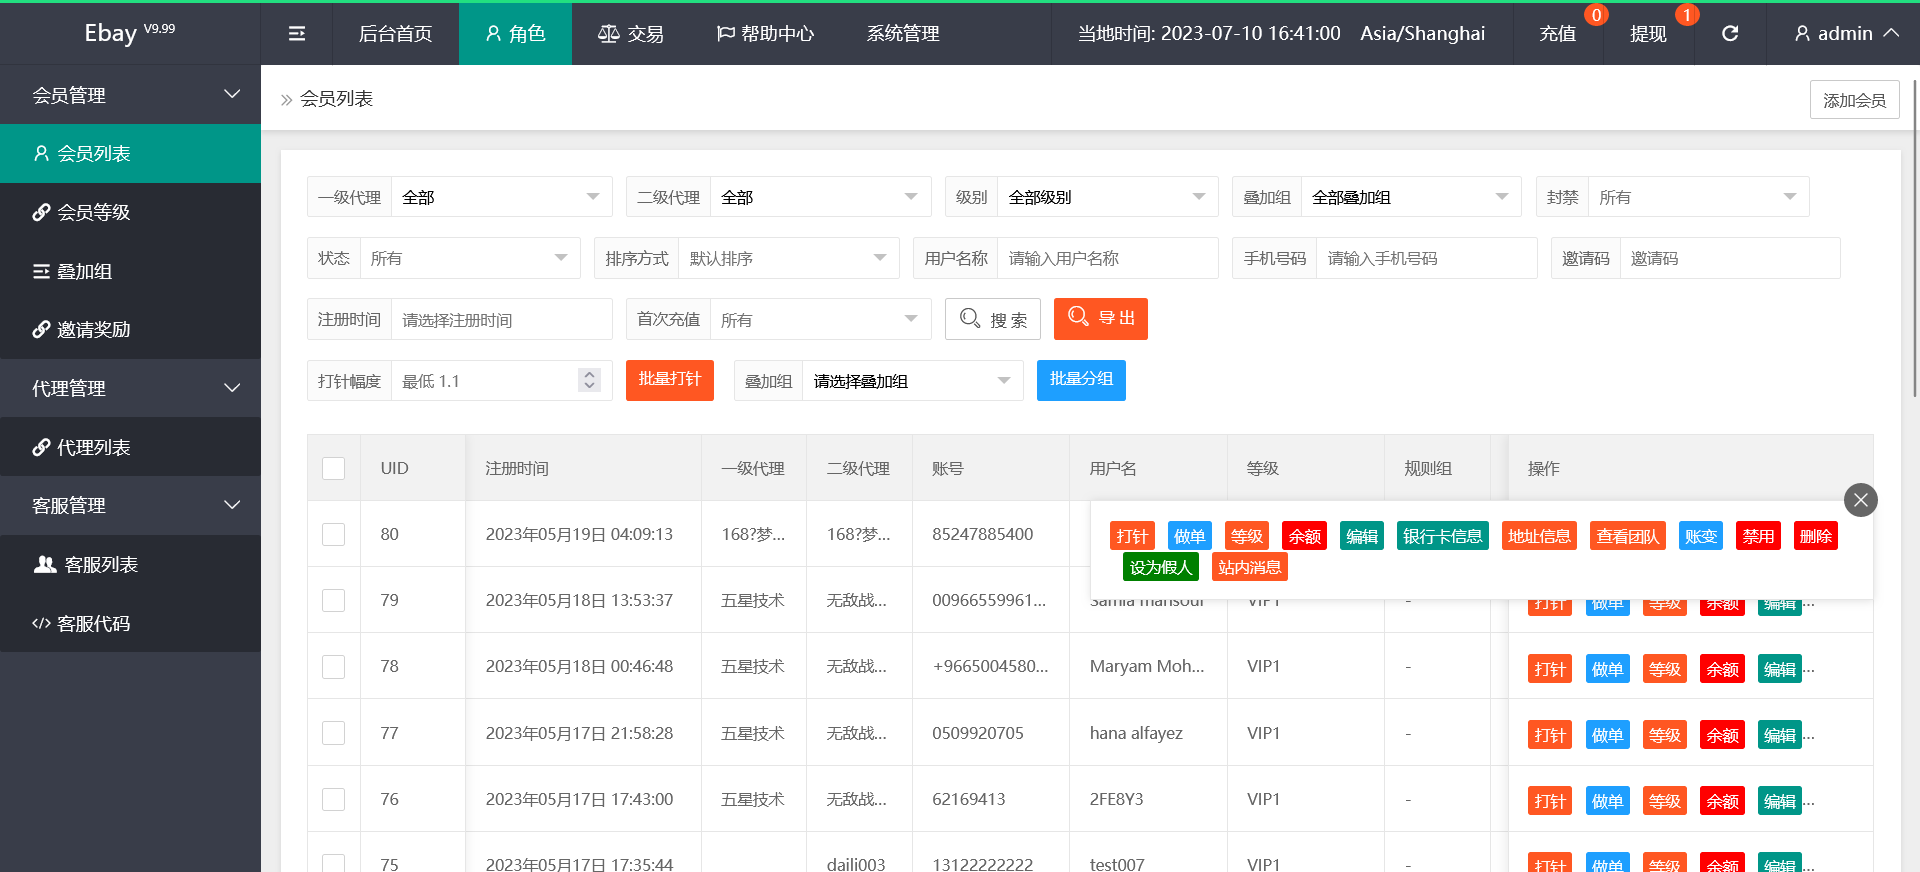Check the row checkbox for UID 80
Screen dimensions: 1920x872
point(334,534)
